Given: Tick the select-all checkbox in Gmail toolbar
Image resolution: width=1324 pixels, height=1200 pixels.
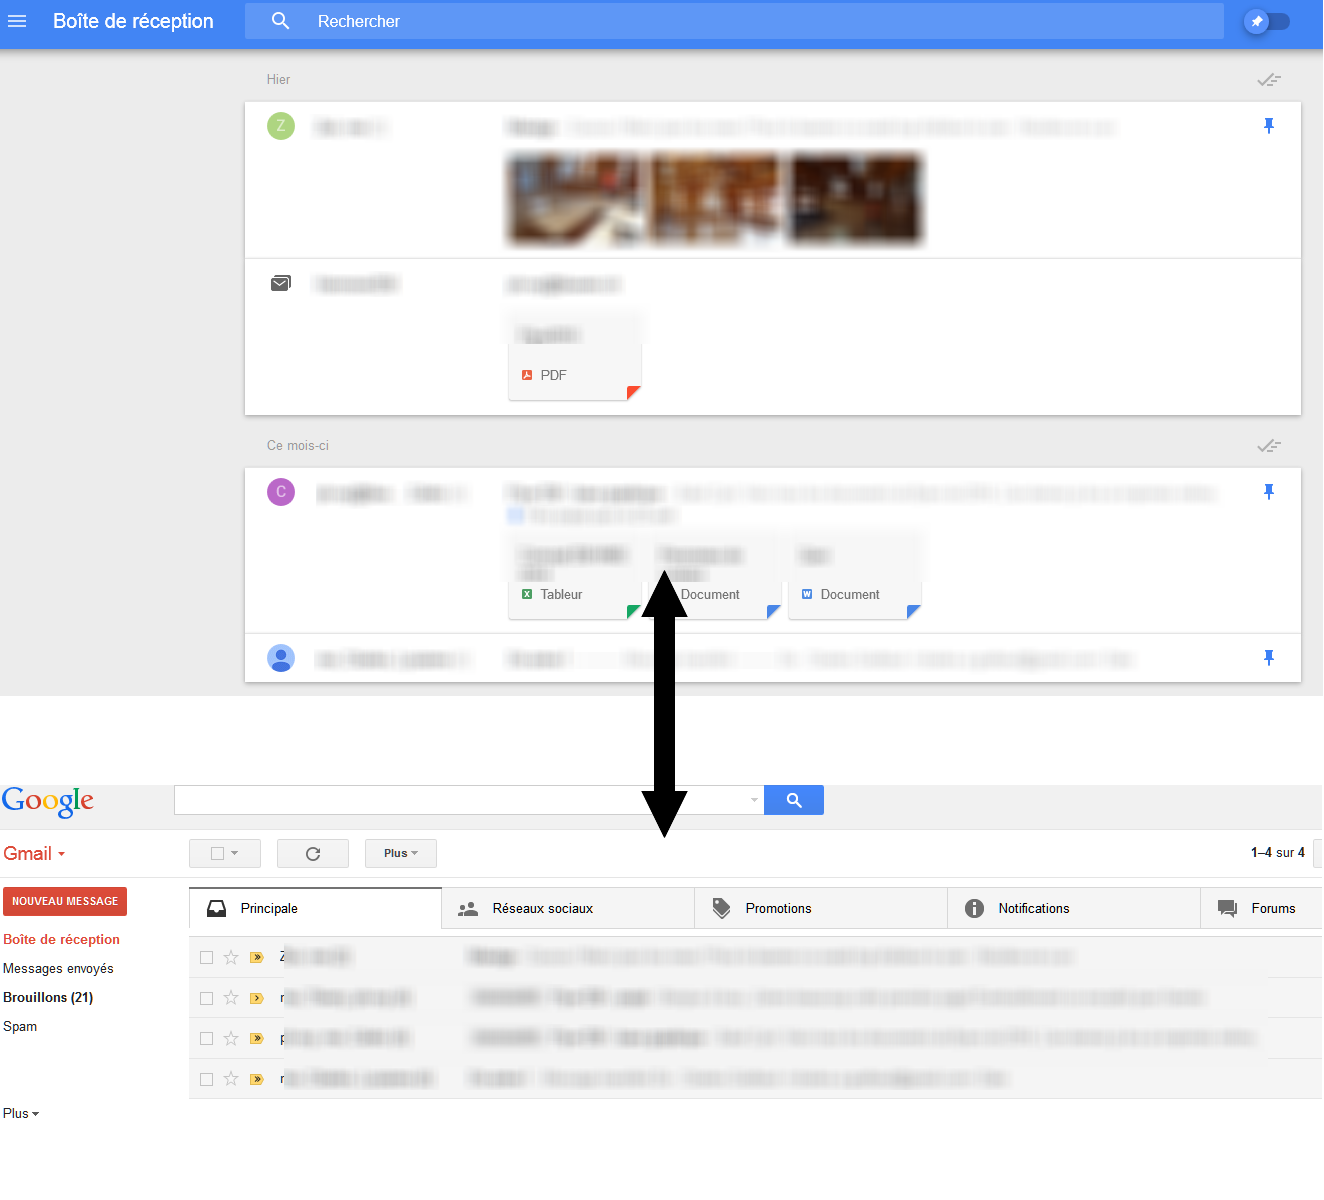Looking at the screenshot, I should pyautogui.click(x=217, y=853).
